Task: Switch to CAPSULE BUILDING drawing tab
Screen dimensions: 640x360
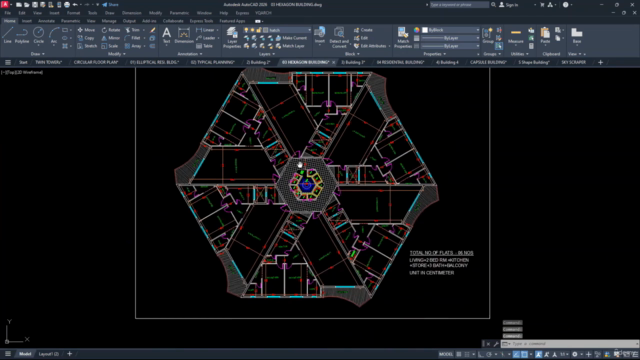Action: (x=488, y=62)
